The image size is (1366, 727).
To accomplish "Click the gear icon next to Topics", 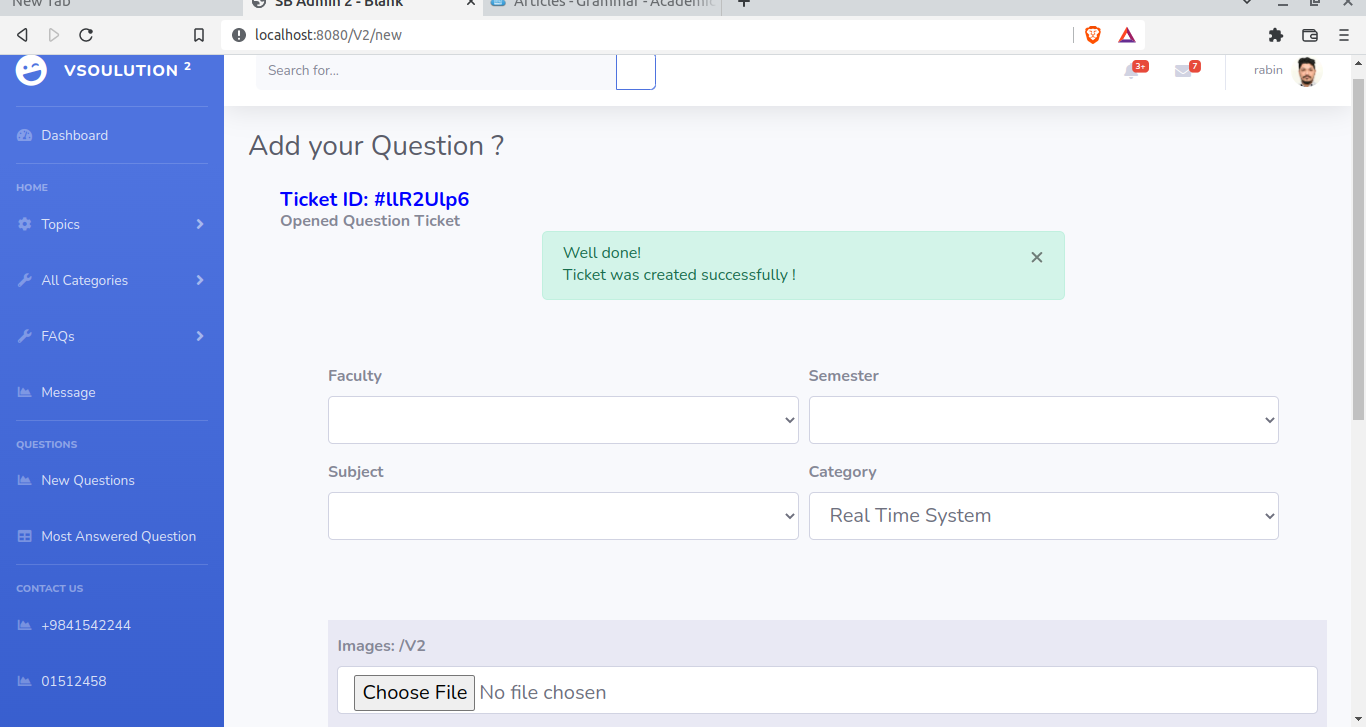I will pyautogui.click(x=23, y=224).
